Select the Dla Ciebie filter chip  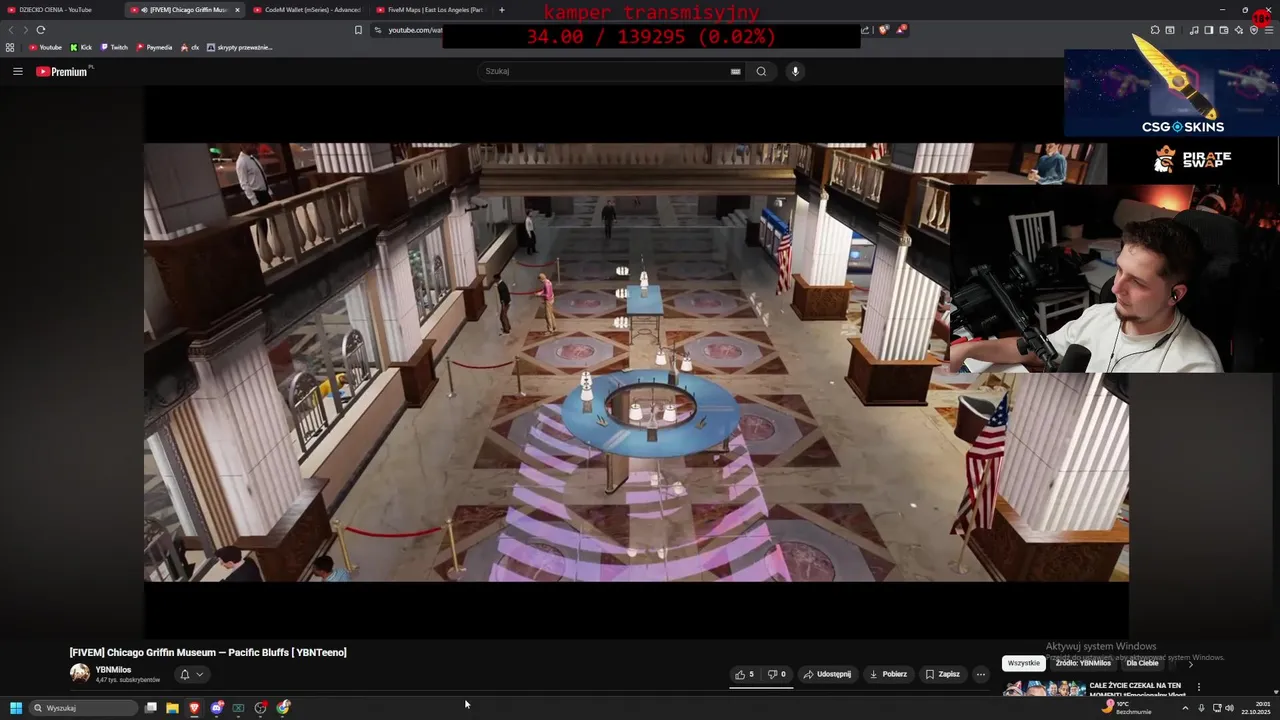click(x=1142, y=663)
